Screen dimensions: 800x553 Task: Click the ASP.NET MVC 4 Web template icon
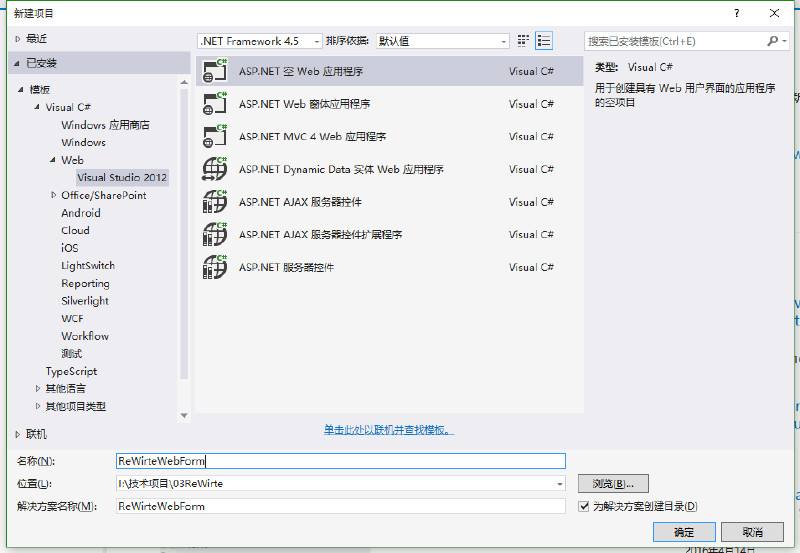(215, 136)
